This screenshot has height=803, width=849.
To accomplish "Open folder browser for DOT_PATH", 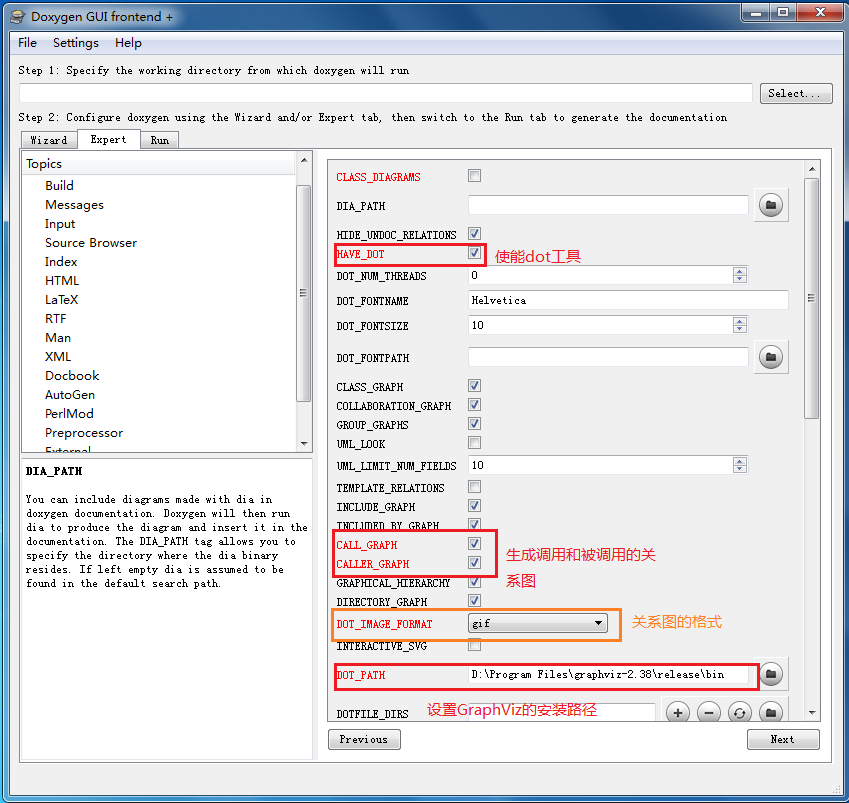I will tap(771, 674).
